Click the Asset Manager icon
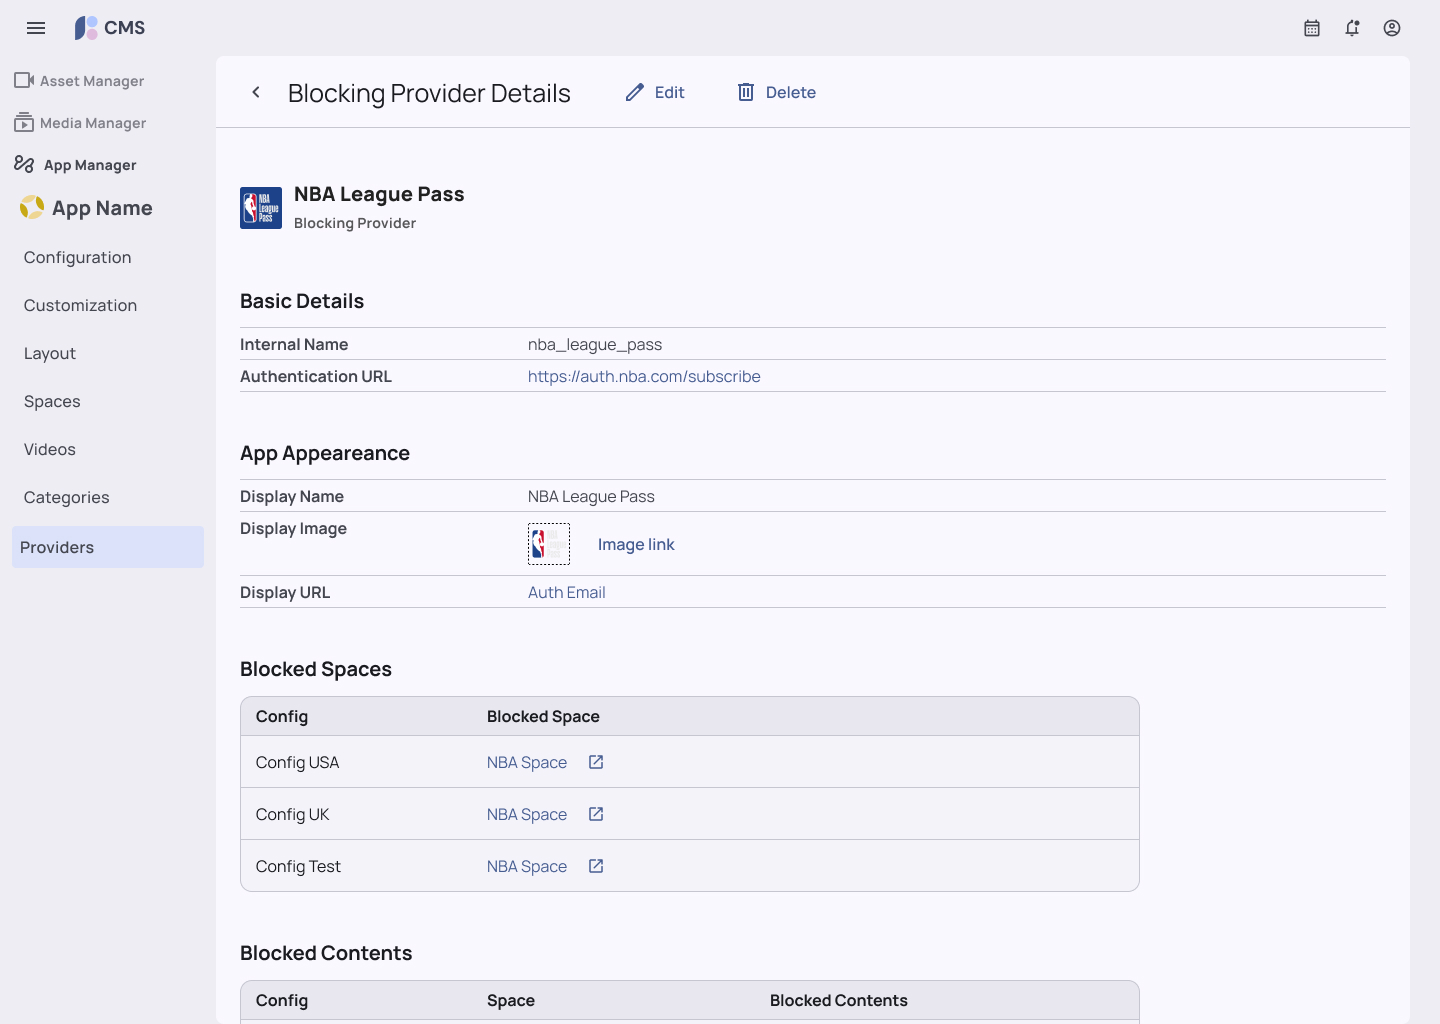Viewport: 1440px width, 1024px height. pos(24,80)
